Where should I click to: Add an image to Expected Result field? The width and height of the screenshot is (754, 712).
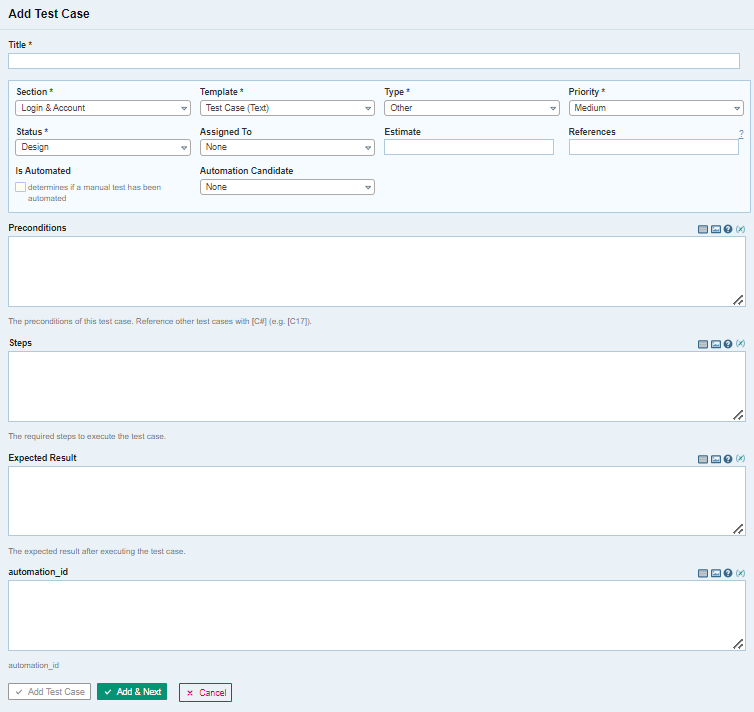tap(715, 459)
